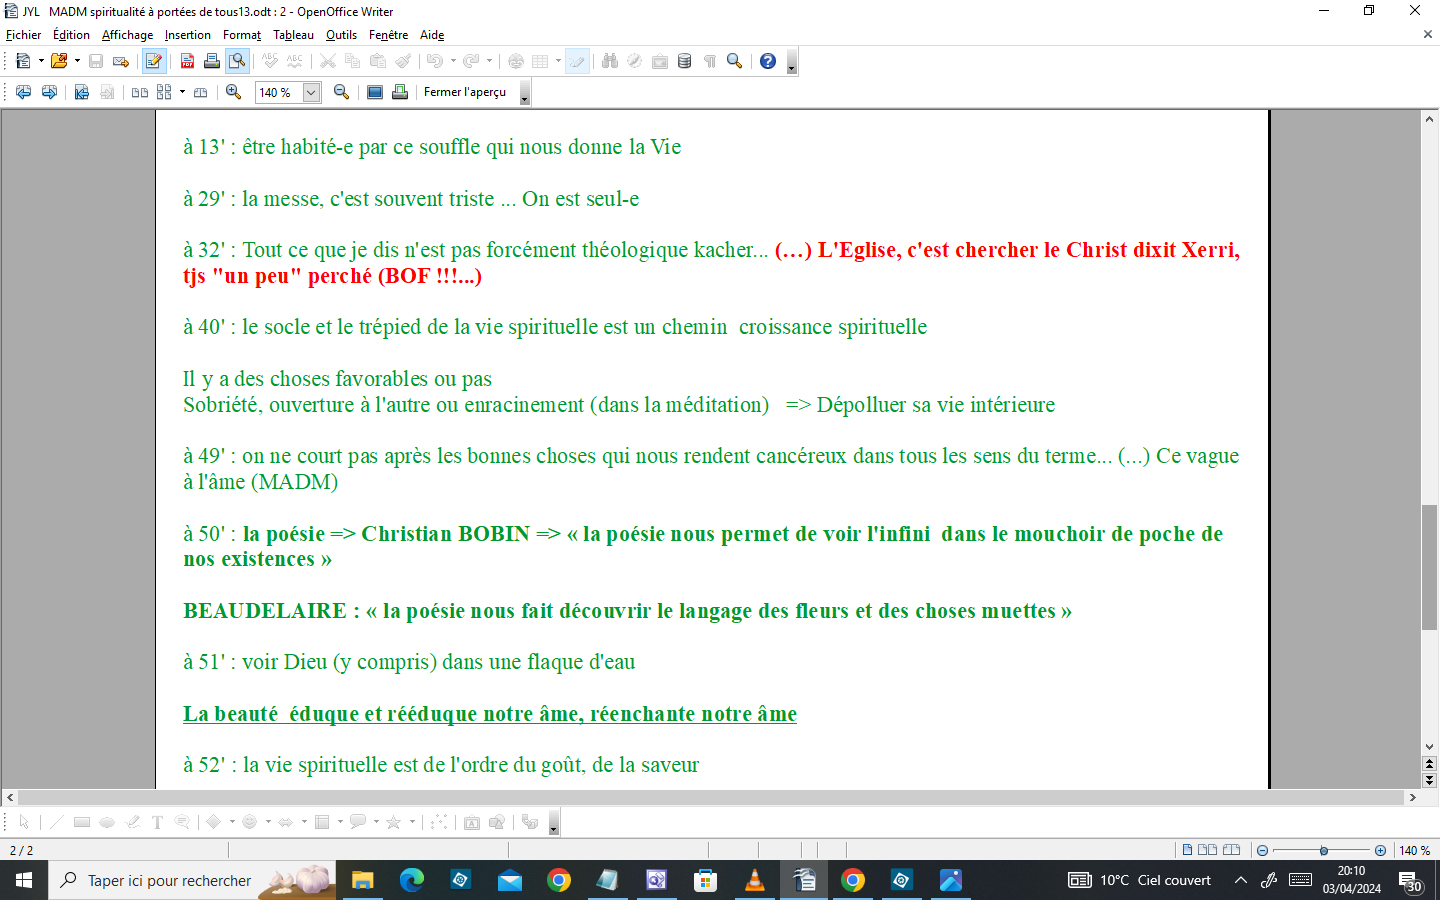This screenshot has width=1440, height=900.
Task: Select book view layout in status bar
Action: click(1231, 850)
